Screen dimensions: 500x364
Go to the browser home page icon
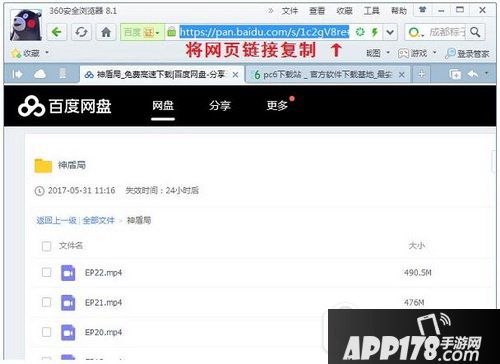106,32
